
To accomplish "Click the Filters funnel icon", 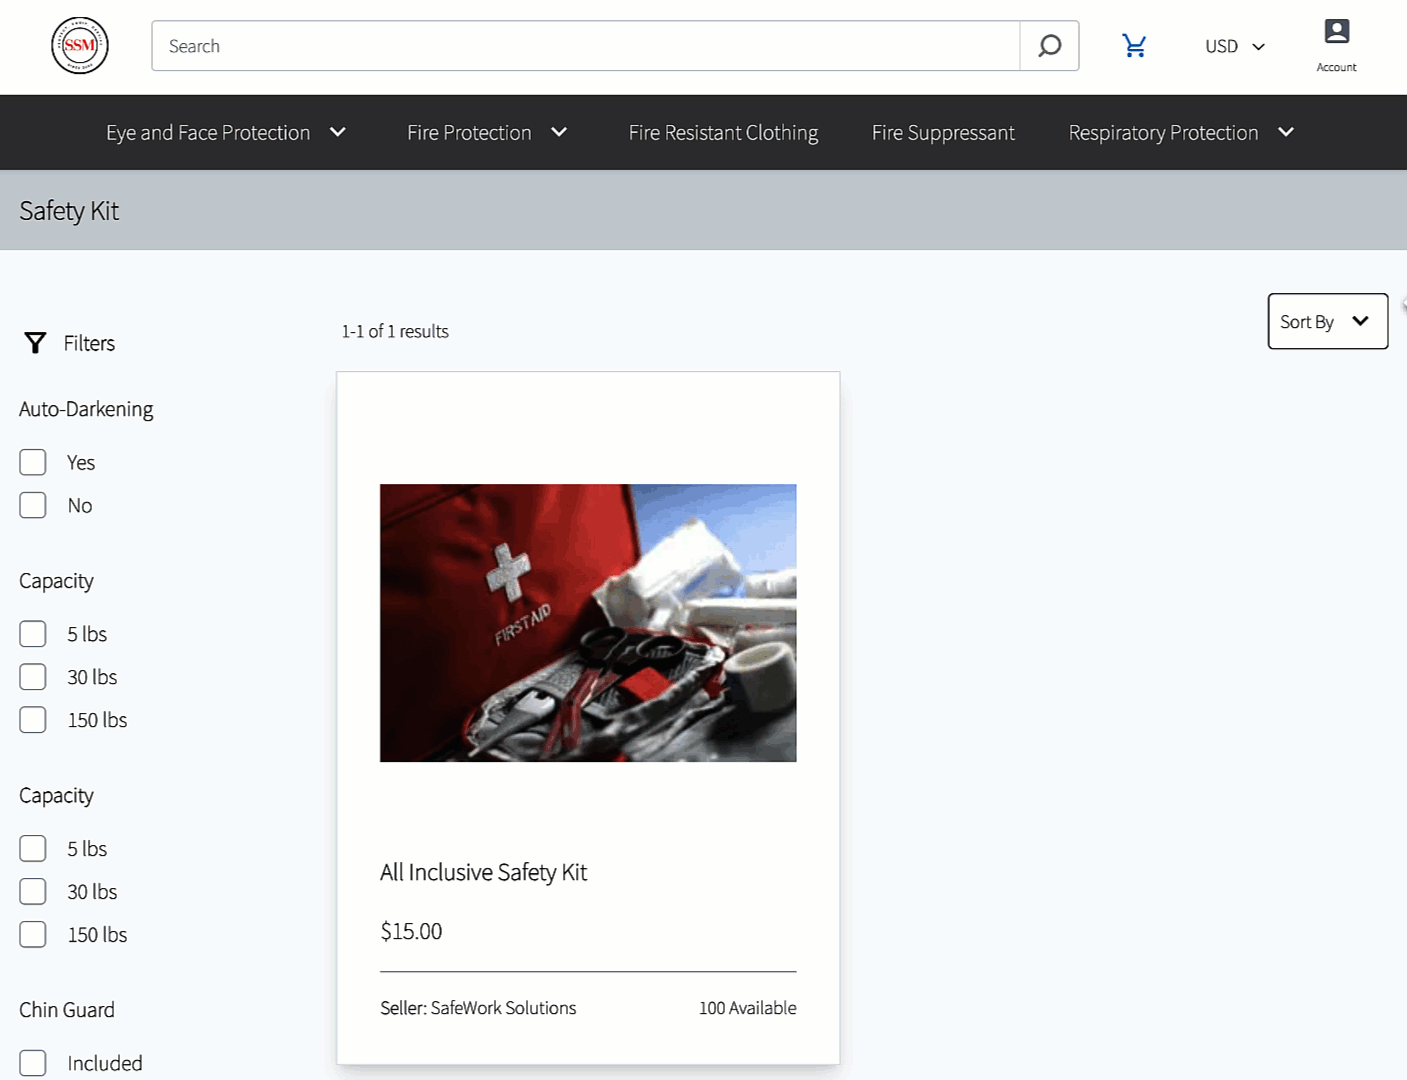I will click(35, 343).
